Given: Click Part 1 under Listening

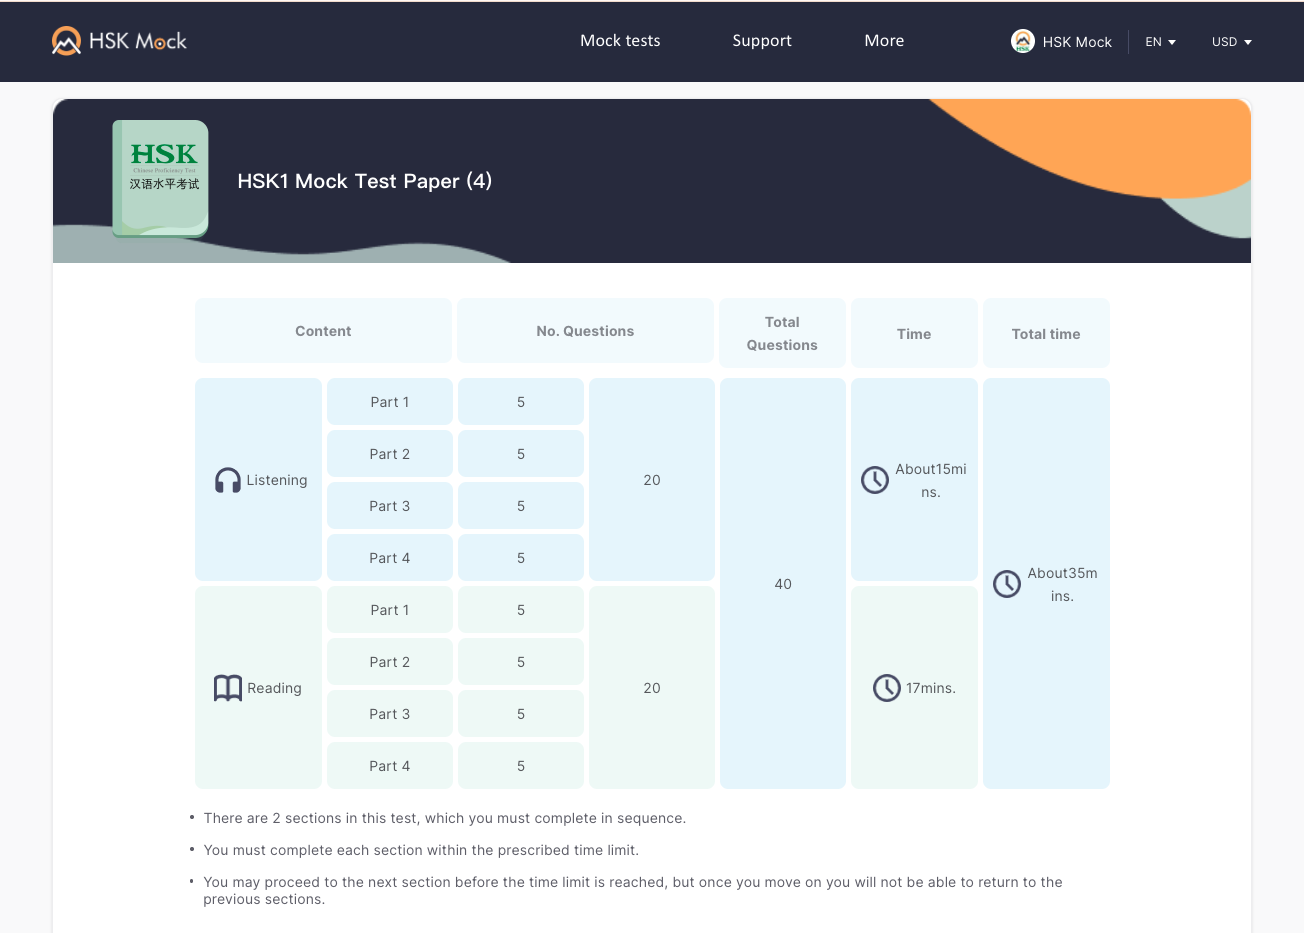Looking at the screenshot, I should coord(390,402).
